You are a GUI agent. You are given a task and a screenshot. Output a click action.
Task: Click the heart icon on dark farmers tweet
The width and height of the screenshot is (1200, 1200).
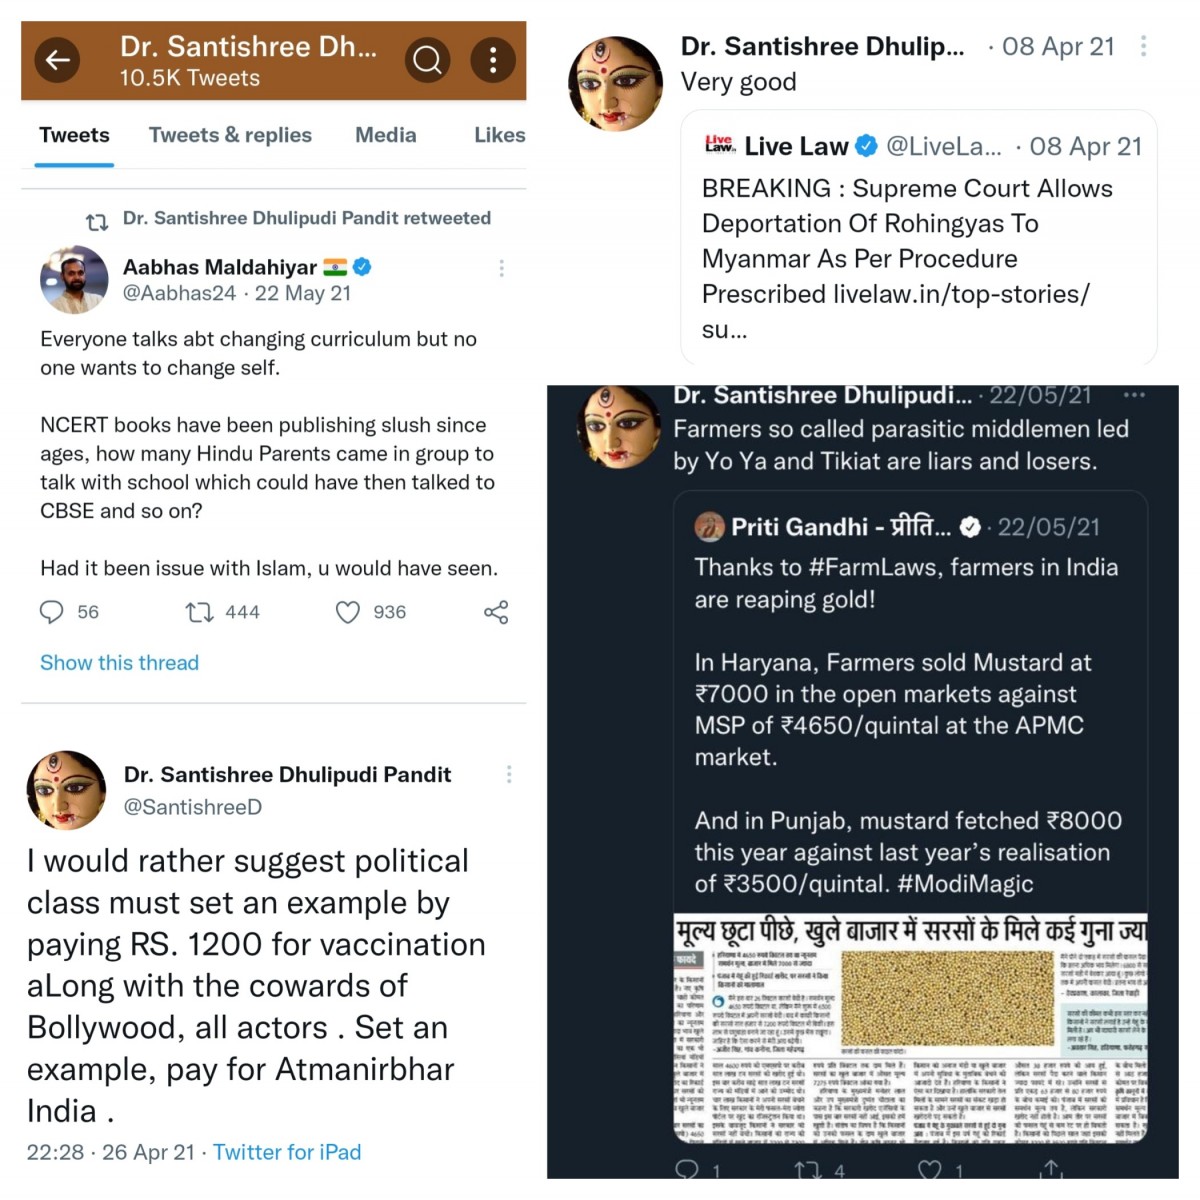[930, 1168]
